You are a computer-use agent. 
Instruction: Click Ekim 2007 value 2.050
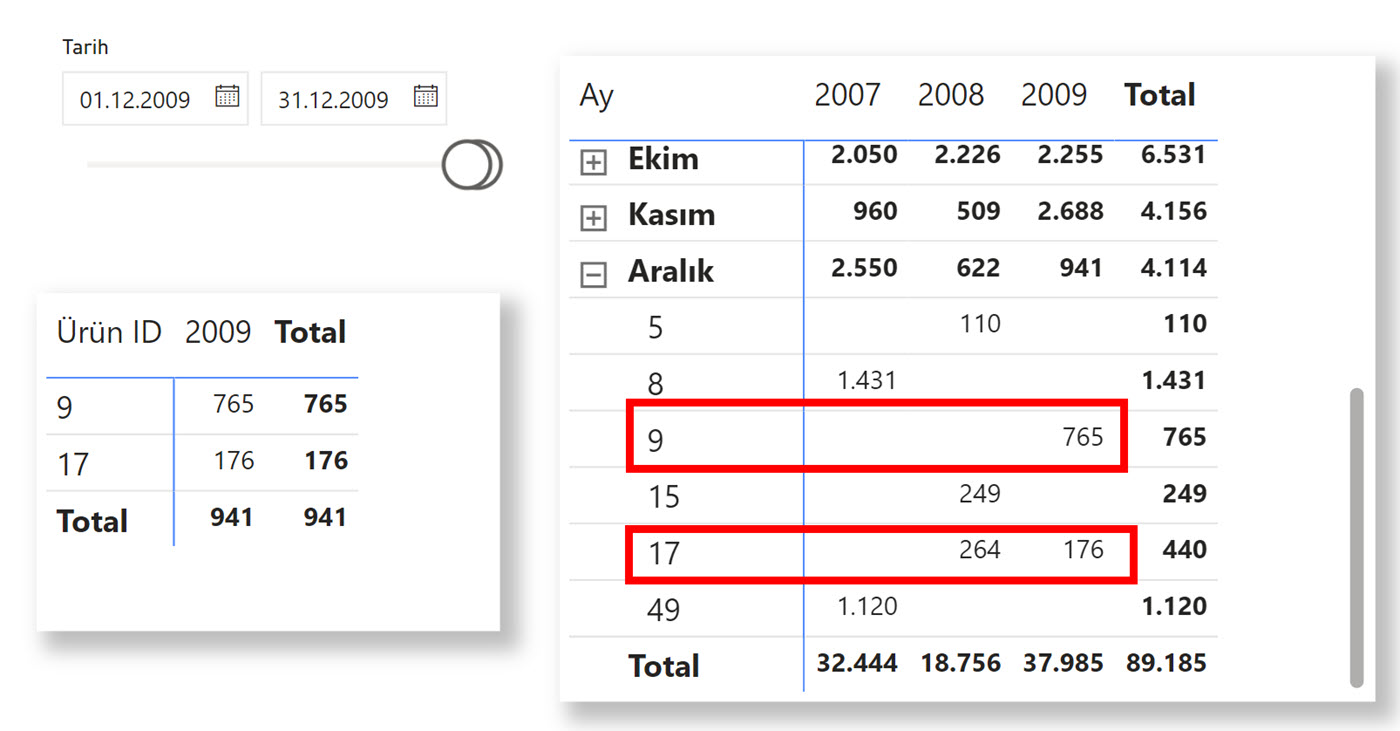point(864,155)
